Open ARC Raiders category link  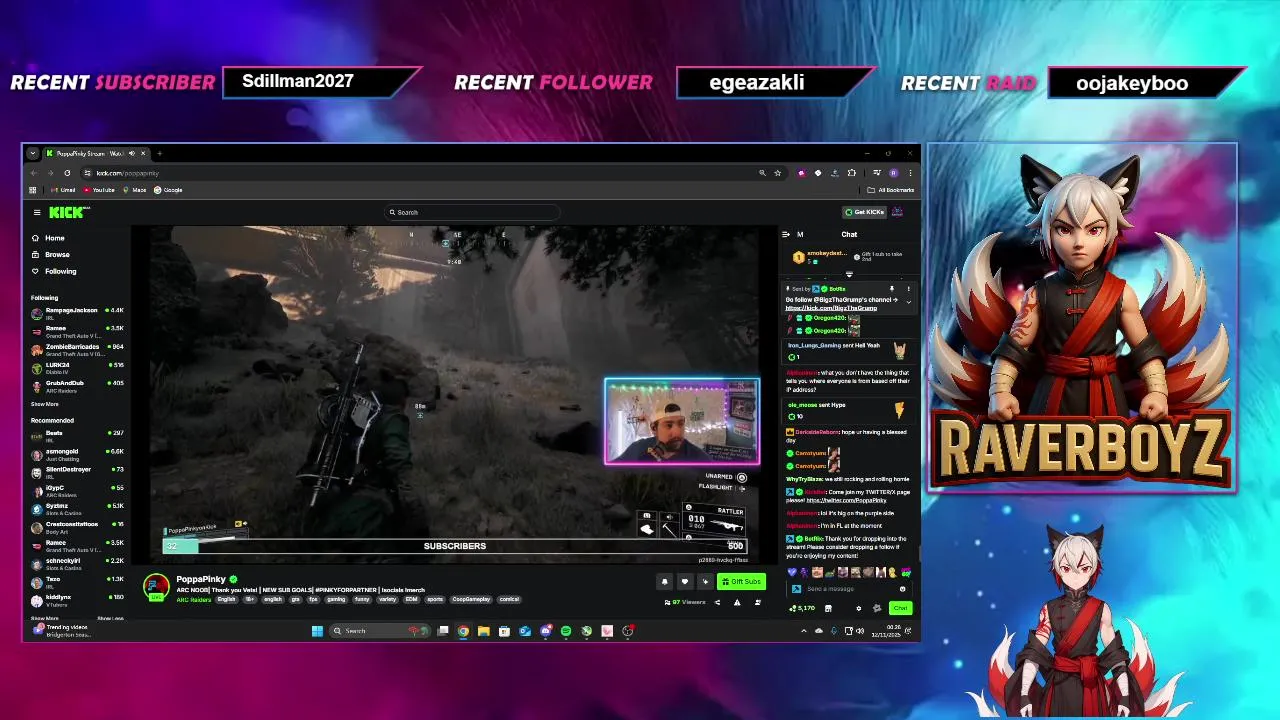[193, 599]
